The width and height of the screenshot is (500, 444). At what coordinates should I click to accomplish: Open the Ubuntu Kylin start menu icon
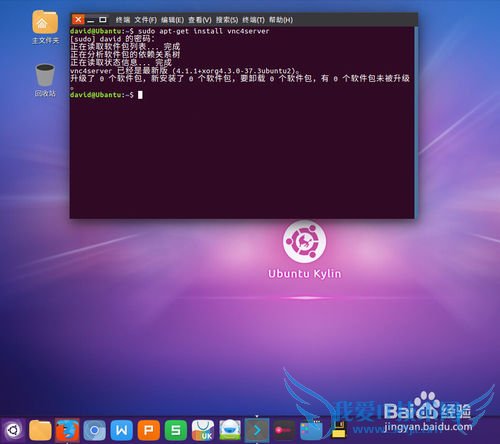click(13, 430)
